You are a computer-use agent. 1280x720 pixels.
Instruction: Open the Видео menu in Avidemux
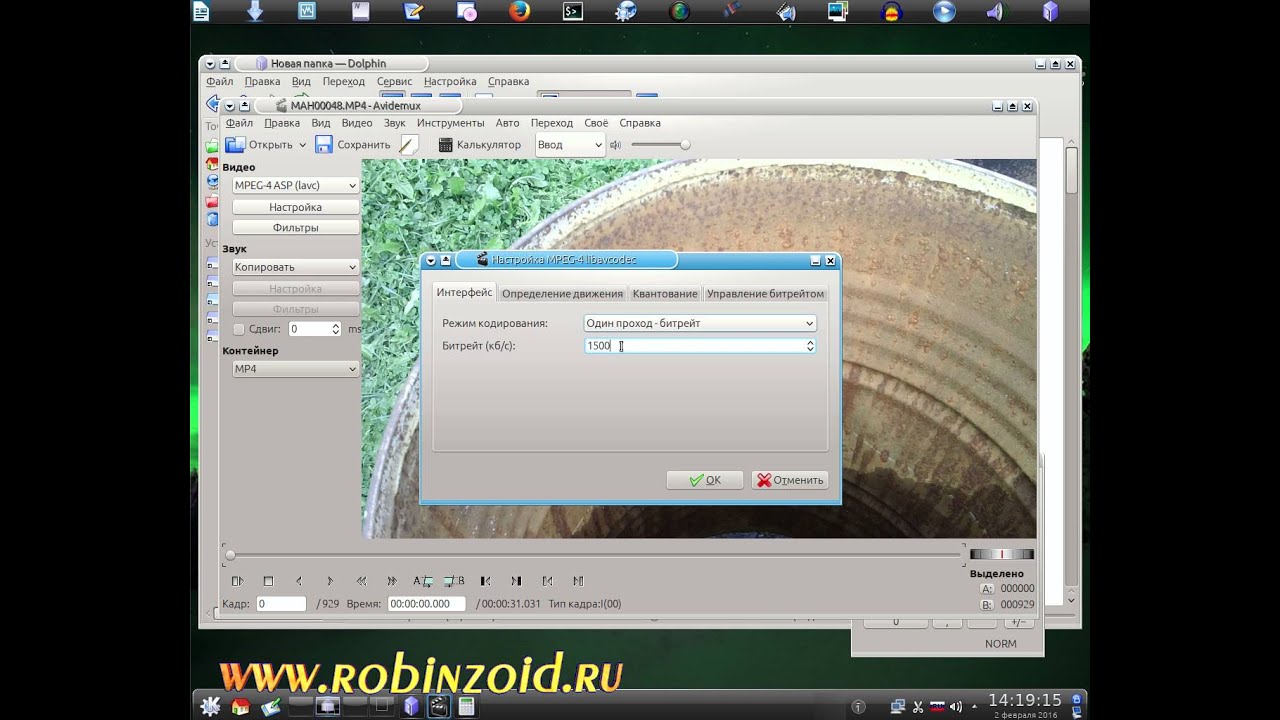[x=357, y=123]
